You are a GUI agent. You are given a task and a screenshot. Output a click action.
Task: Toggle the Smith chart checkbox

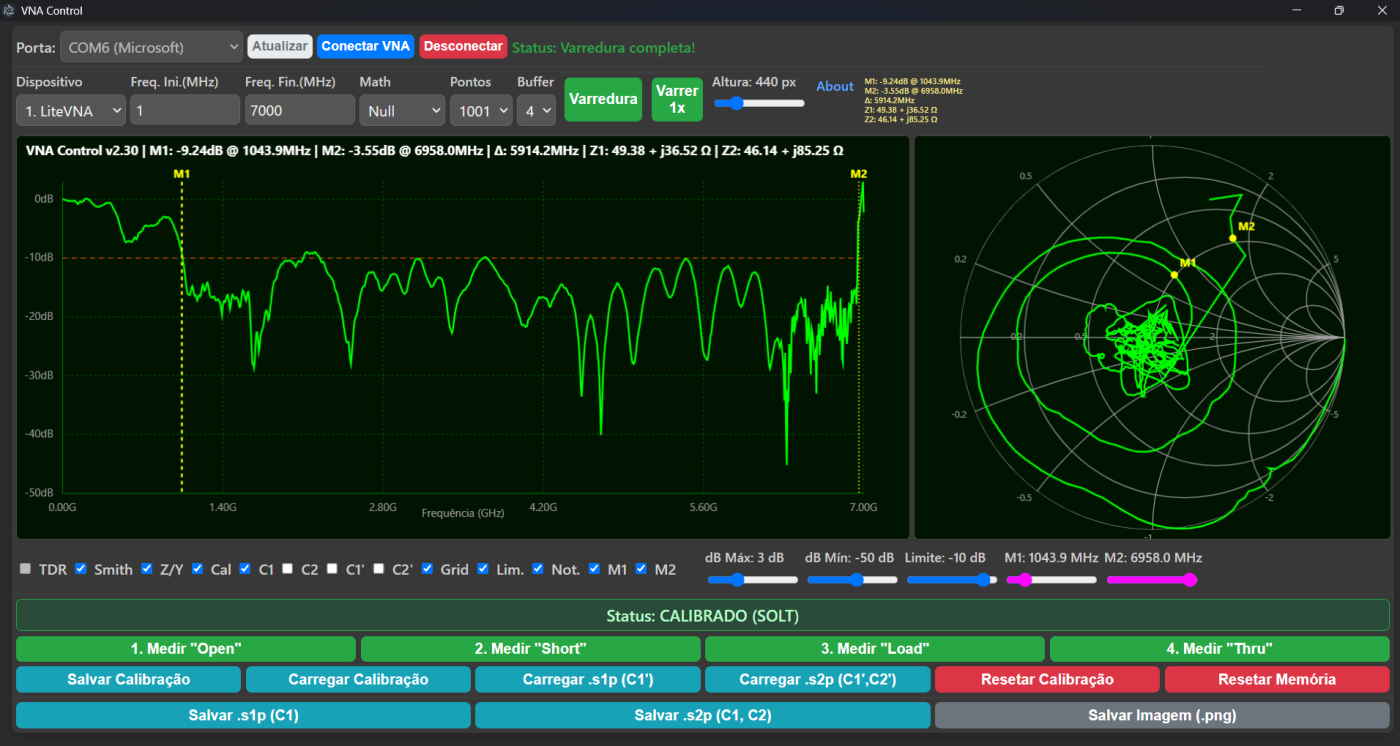[81, 569]
